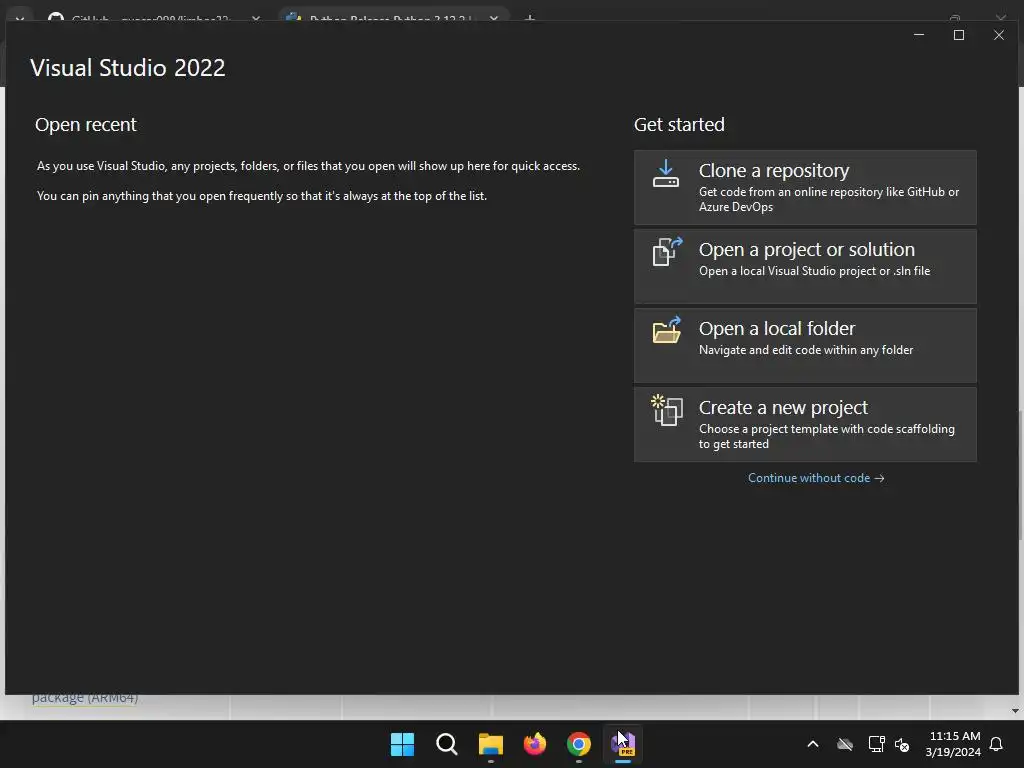
Task: Open the clock showing 11:15 AM
Action: [953, 744]
